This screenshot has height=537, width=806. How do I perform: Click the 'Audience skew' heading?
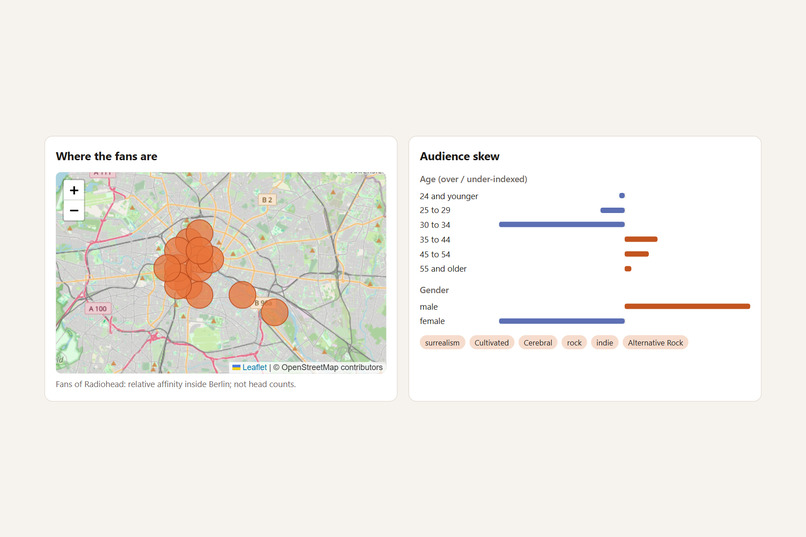click(460, 156)
